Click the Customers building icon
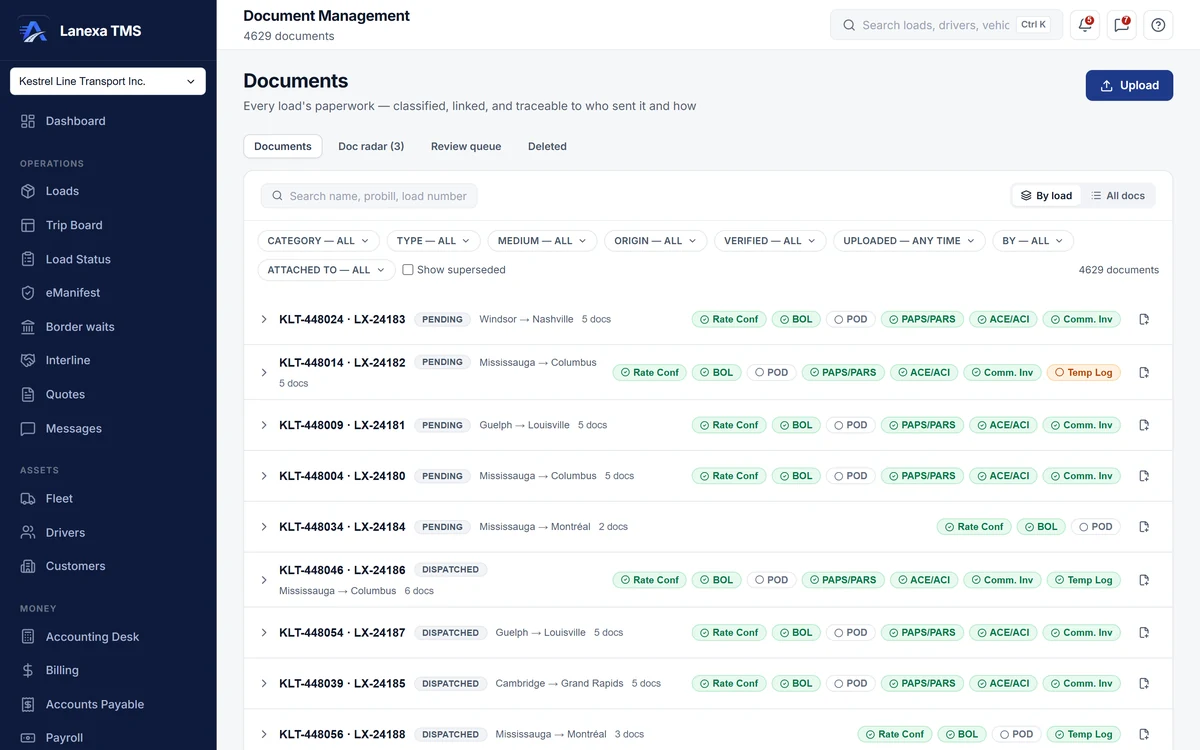The width and height of the screenshot is (1200, 750). [x=28, y=566]
